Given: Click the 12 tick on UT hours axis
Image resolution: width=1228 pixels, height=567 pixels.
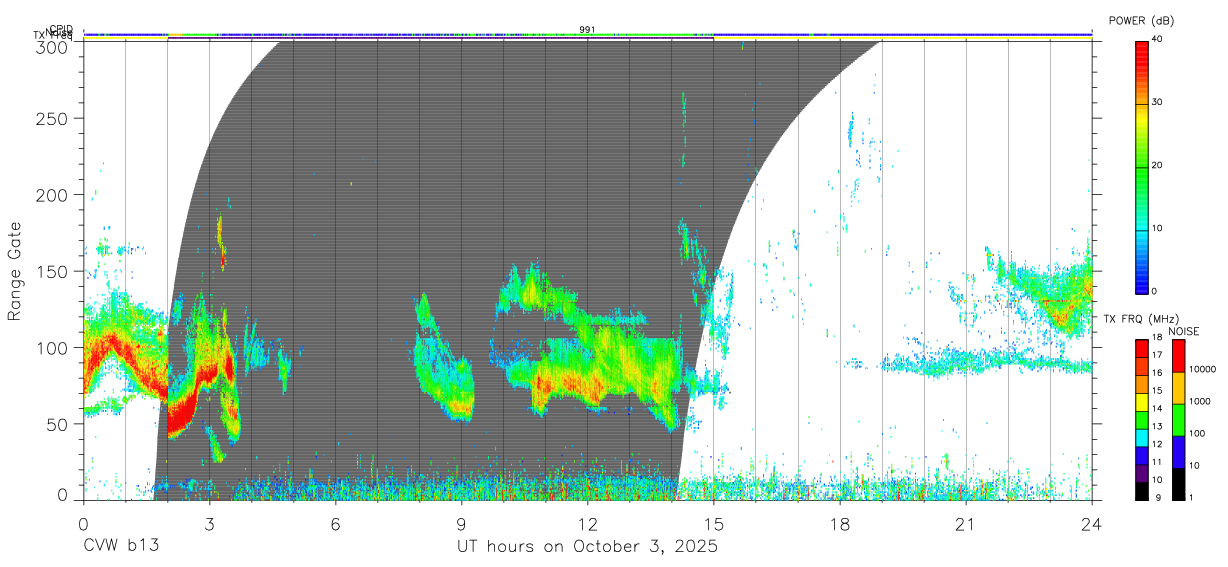Looking at the screenshot, I should [x=587, y=523].
